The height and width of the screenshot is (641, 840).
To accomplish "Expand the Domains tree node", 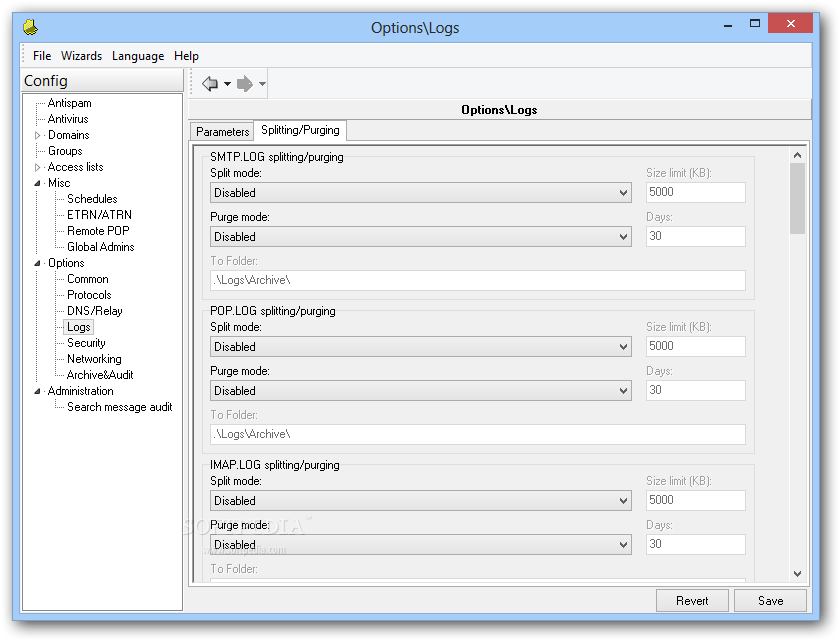I will click(x=38, y=135).
